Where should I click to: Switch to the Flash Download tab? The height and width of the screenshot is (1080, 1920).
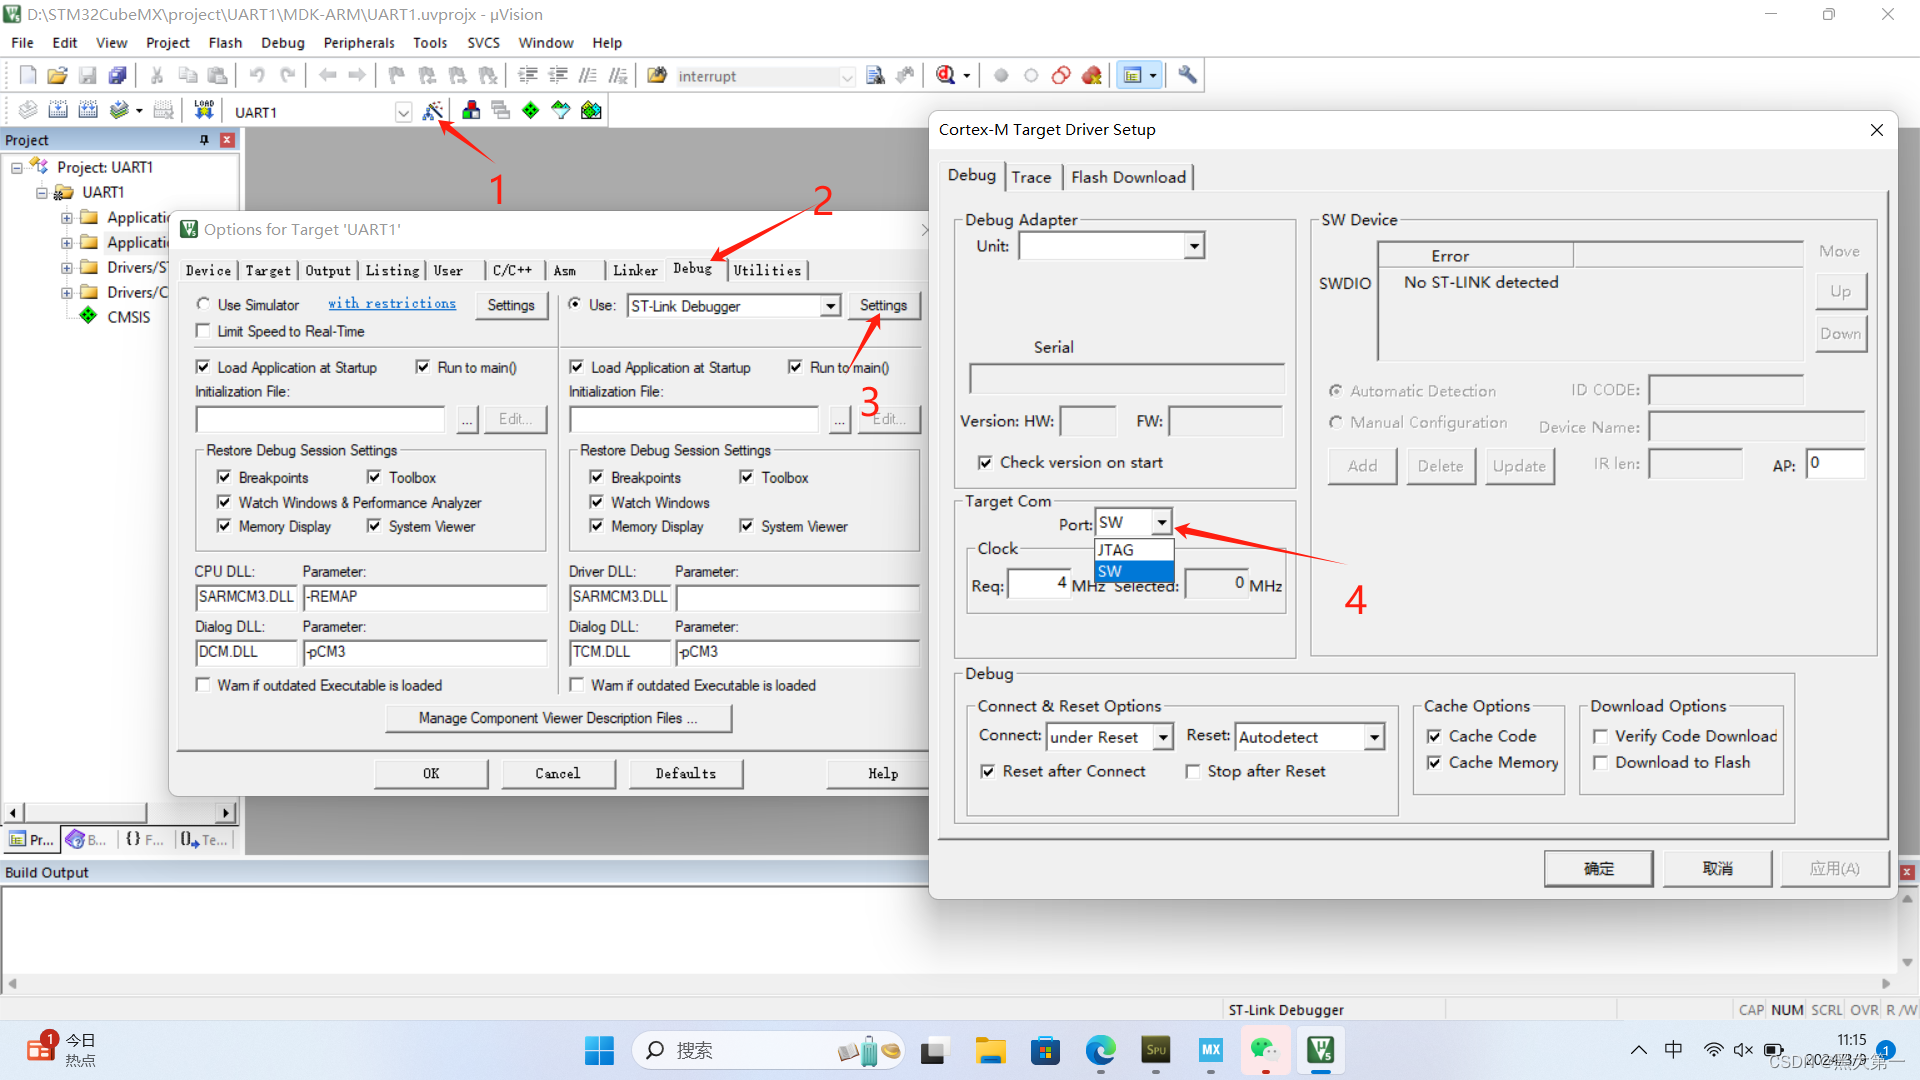(1128, 177)
